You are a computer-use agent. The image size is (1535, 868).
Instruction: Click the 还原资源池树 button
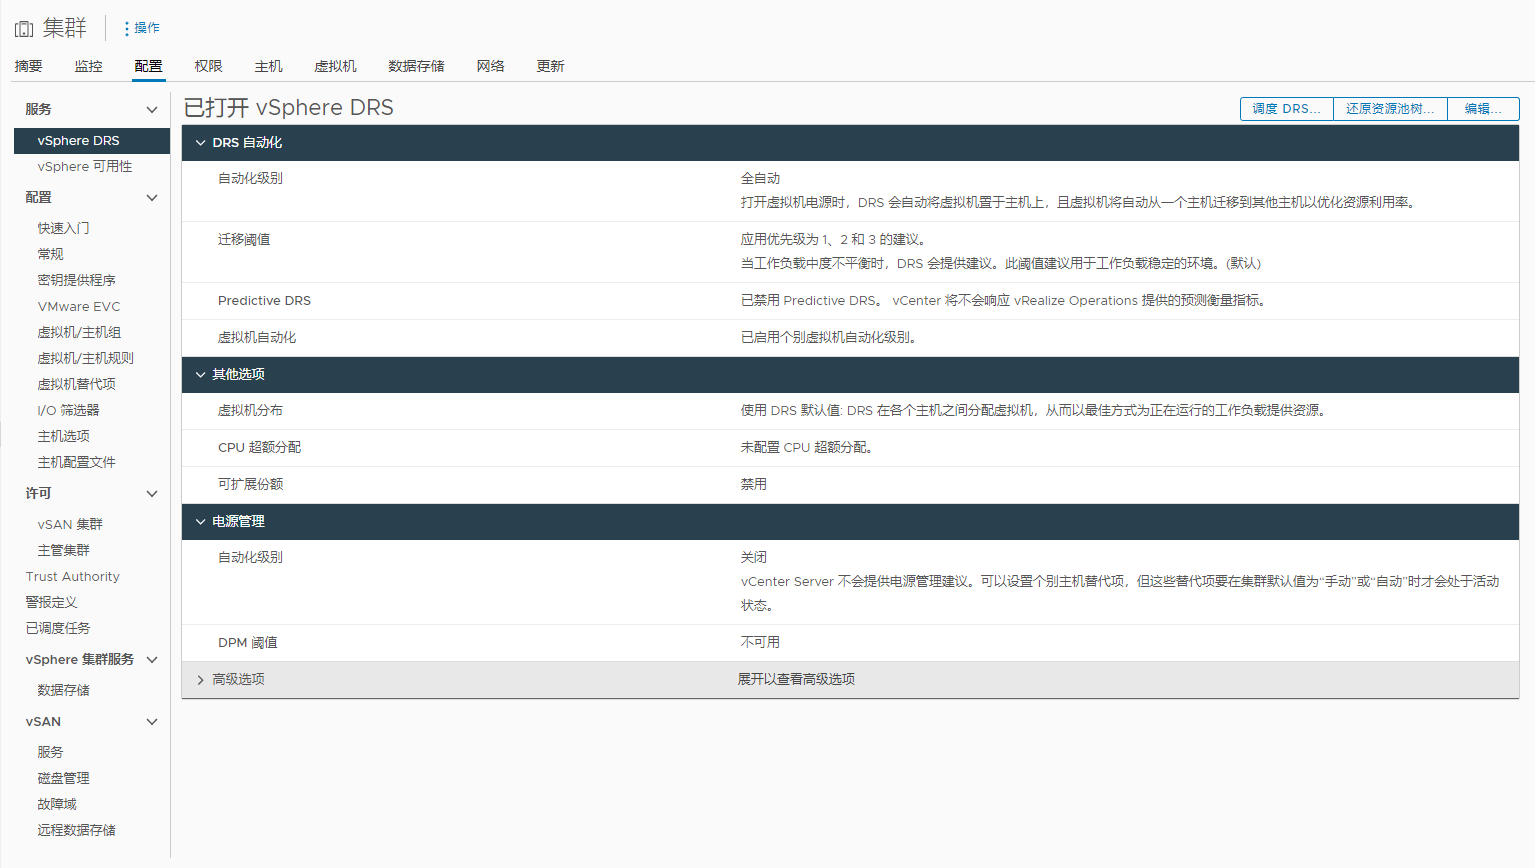1390,109
